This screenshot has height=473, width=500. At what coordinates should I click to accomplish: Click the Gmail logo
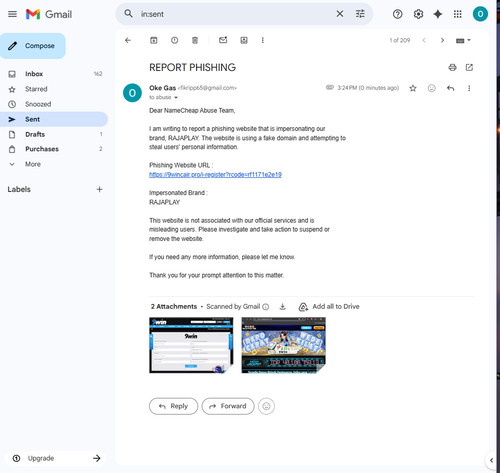[49, 14]
